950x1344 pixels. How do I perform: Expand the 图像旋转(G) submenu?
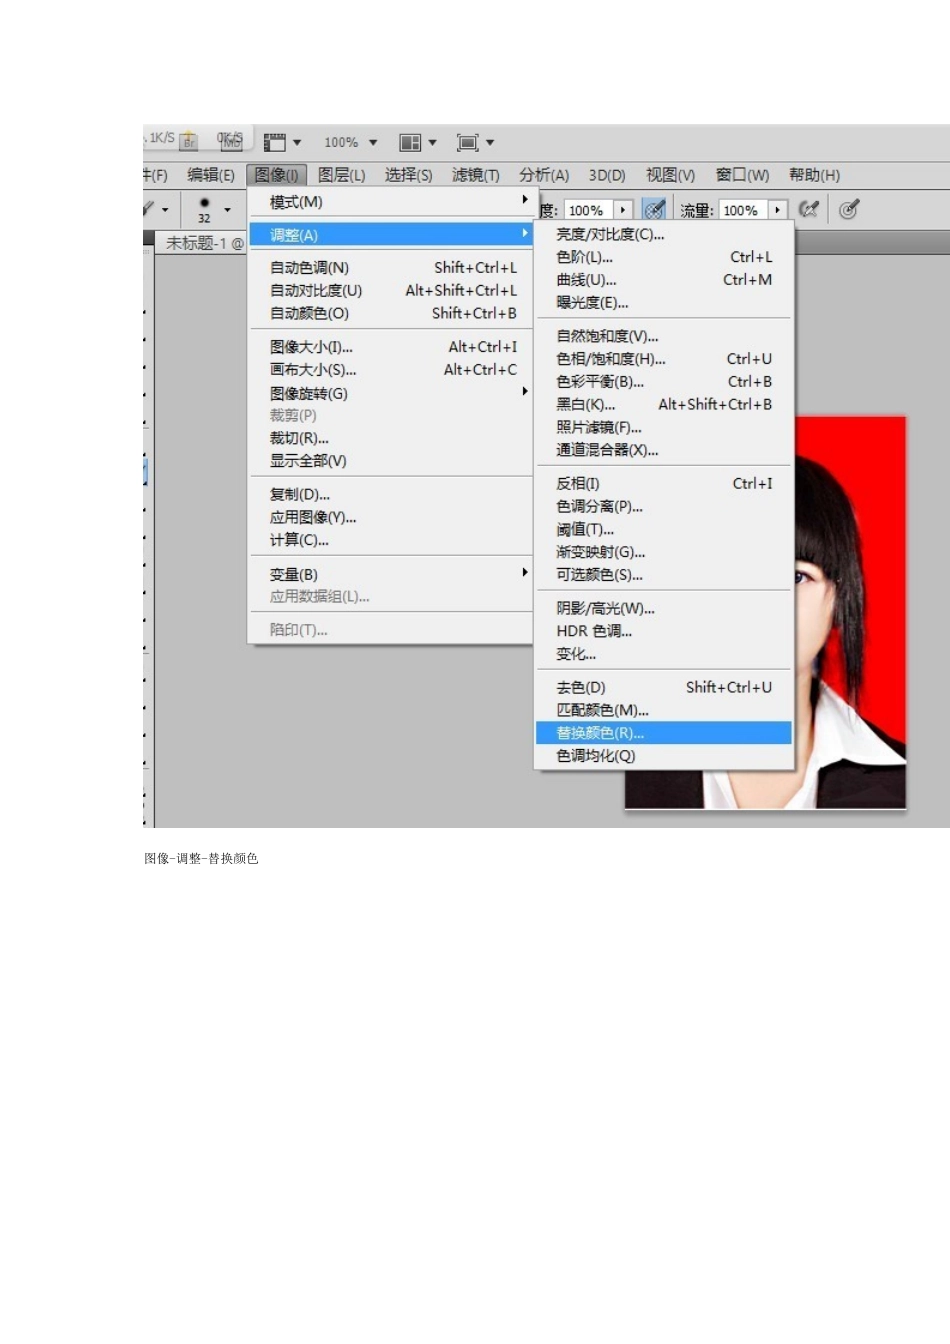click(x=391, y=393)
